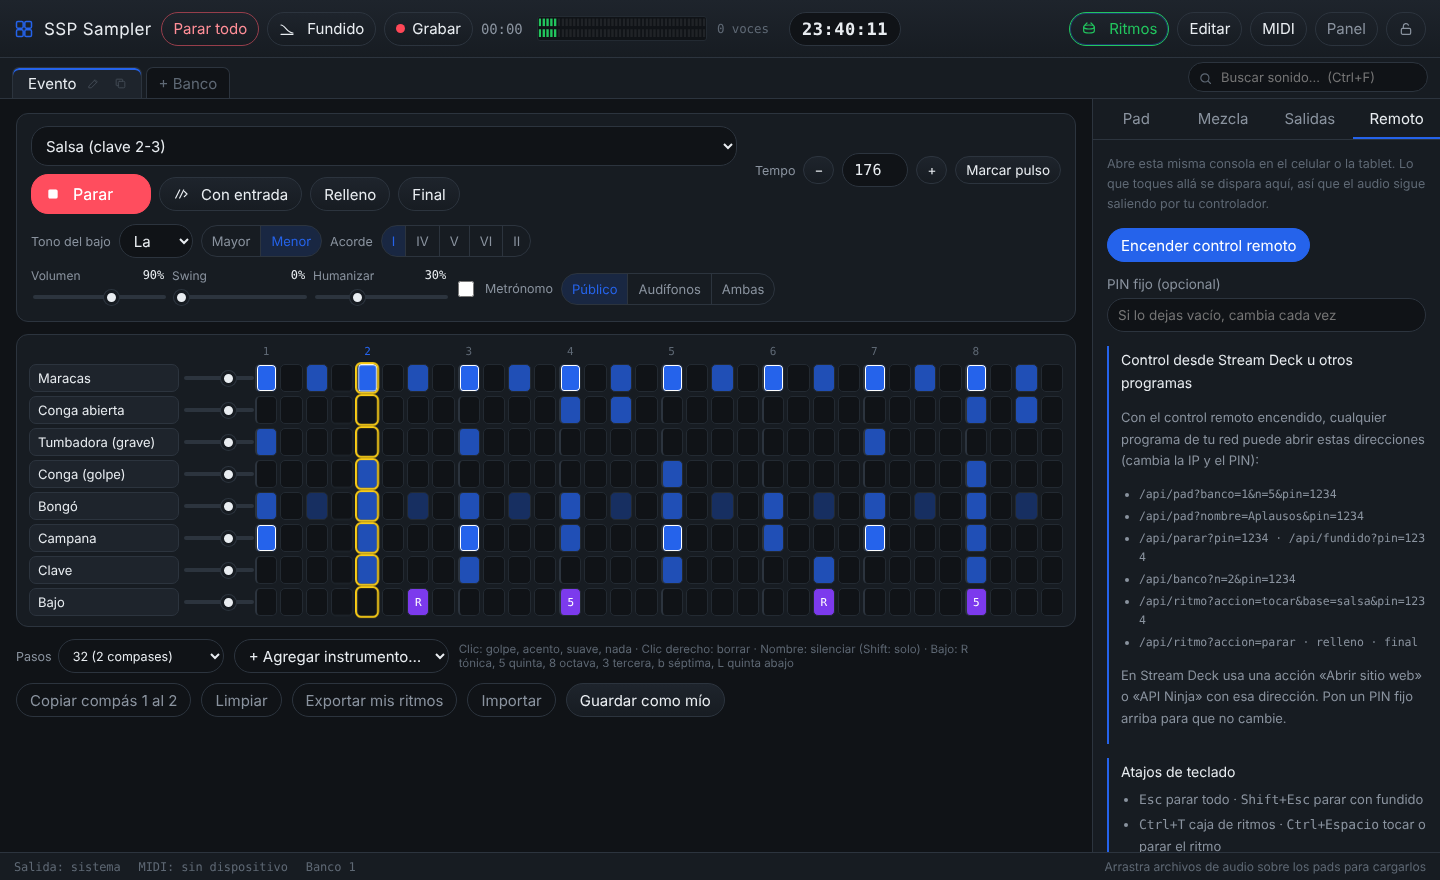Click the Marcar pulso button
The height and width of the screenshot is (880, 1440).
coord(1008,170)
